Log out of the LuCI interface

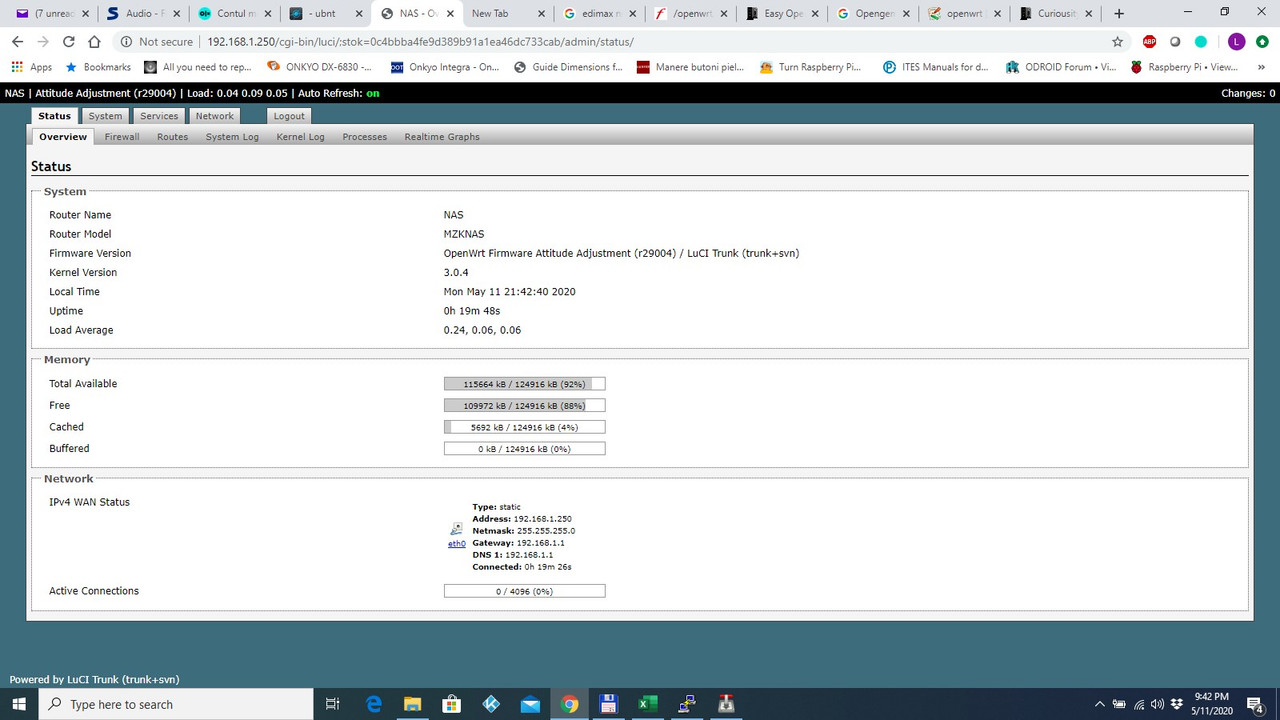tap(289, 116)
